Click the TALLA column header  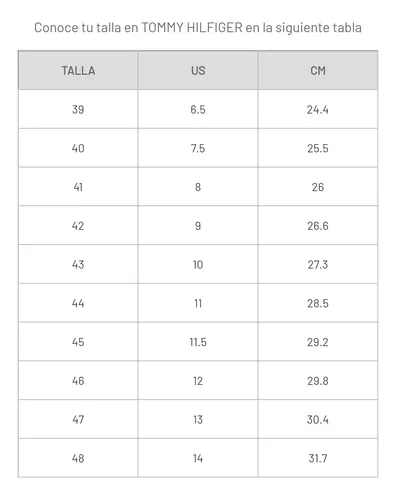pyautogui.click(x=78, y=70)
